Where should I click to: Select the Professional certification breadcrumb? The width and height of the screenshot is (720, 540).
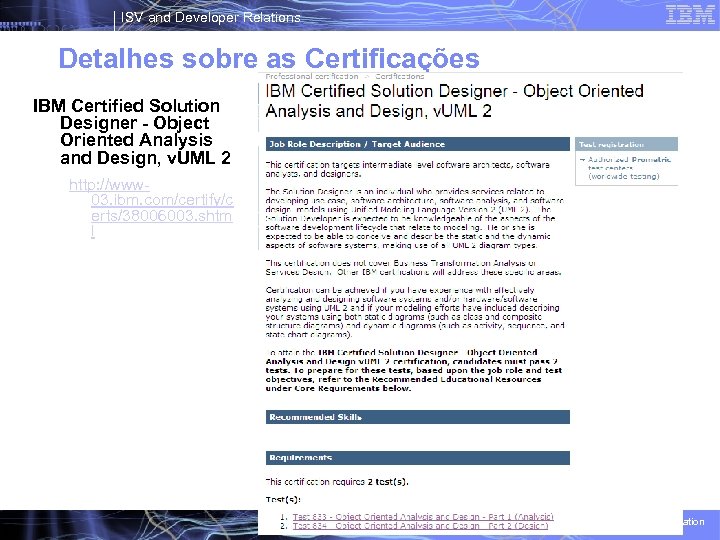(x=312, y=76)
